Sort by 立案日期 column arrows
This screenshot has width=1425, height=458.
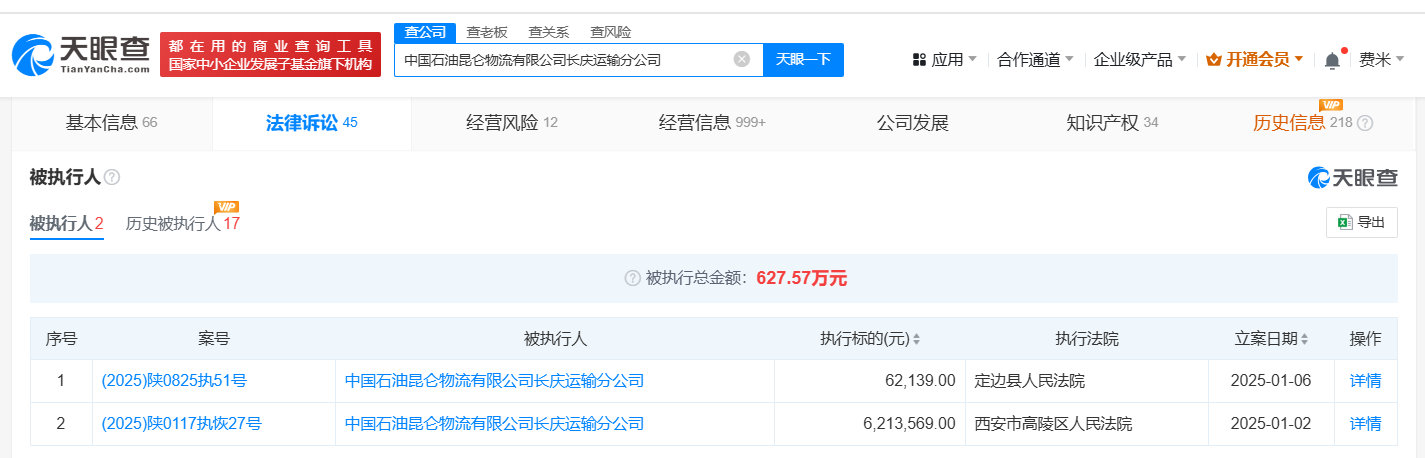pos(1304,339)
